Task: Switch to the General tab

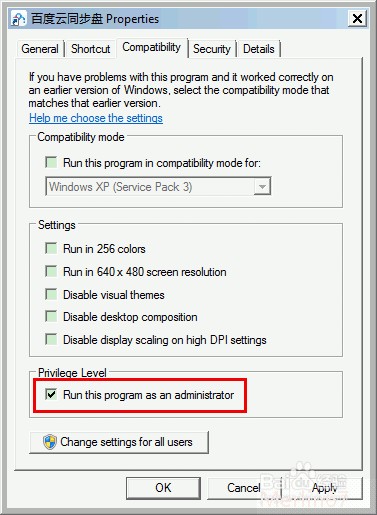Action: tap(40, 49)
